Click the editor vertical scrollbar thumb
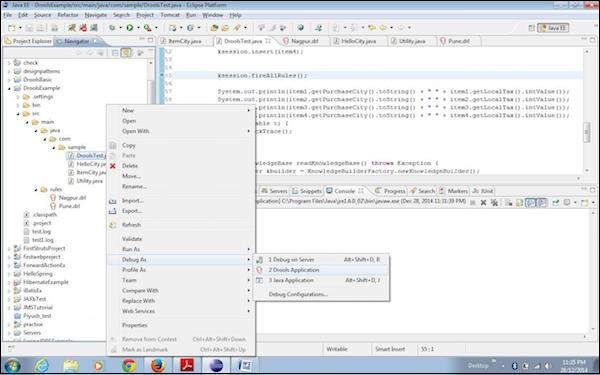The height and width of the screenshot is (375, 600). (587, 132)
